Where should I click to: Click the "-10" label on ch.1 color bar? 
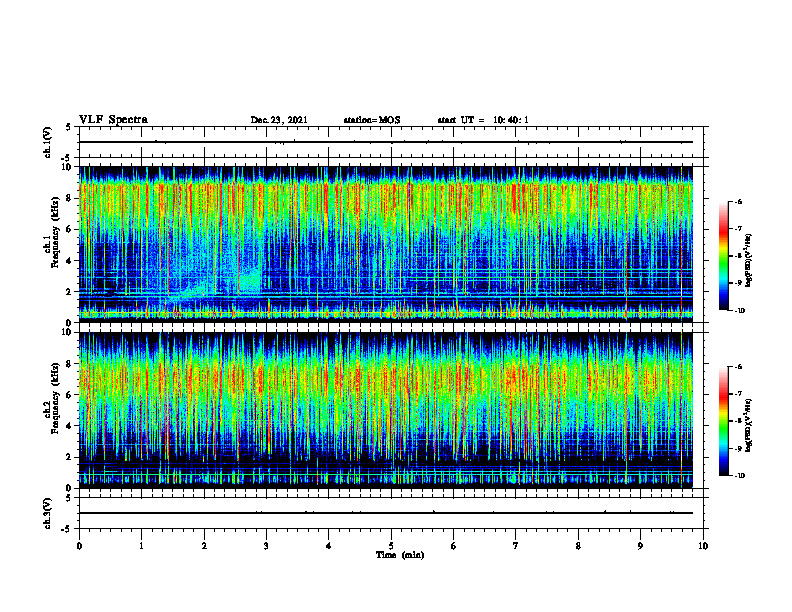[x=739, y=311]
